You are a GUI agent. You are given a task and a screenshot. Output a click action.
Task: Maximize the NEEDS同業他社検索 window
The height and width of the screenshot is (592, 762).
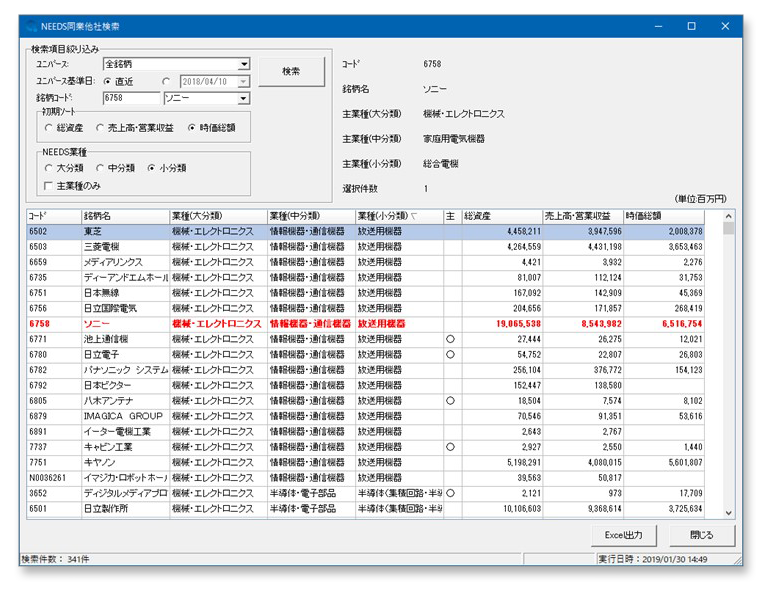click(x=692, y=26)
